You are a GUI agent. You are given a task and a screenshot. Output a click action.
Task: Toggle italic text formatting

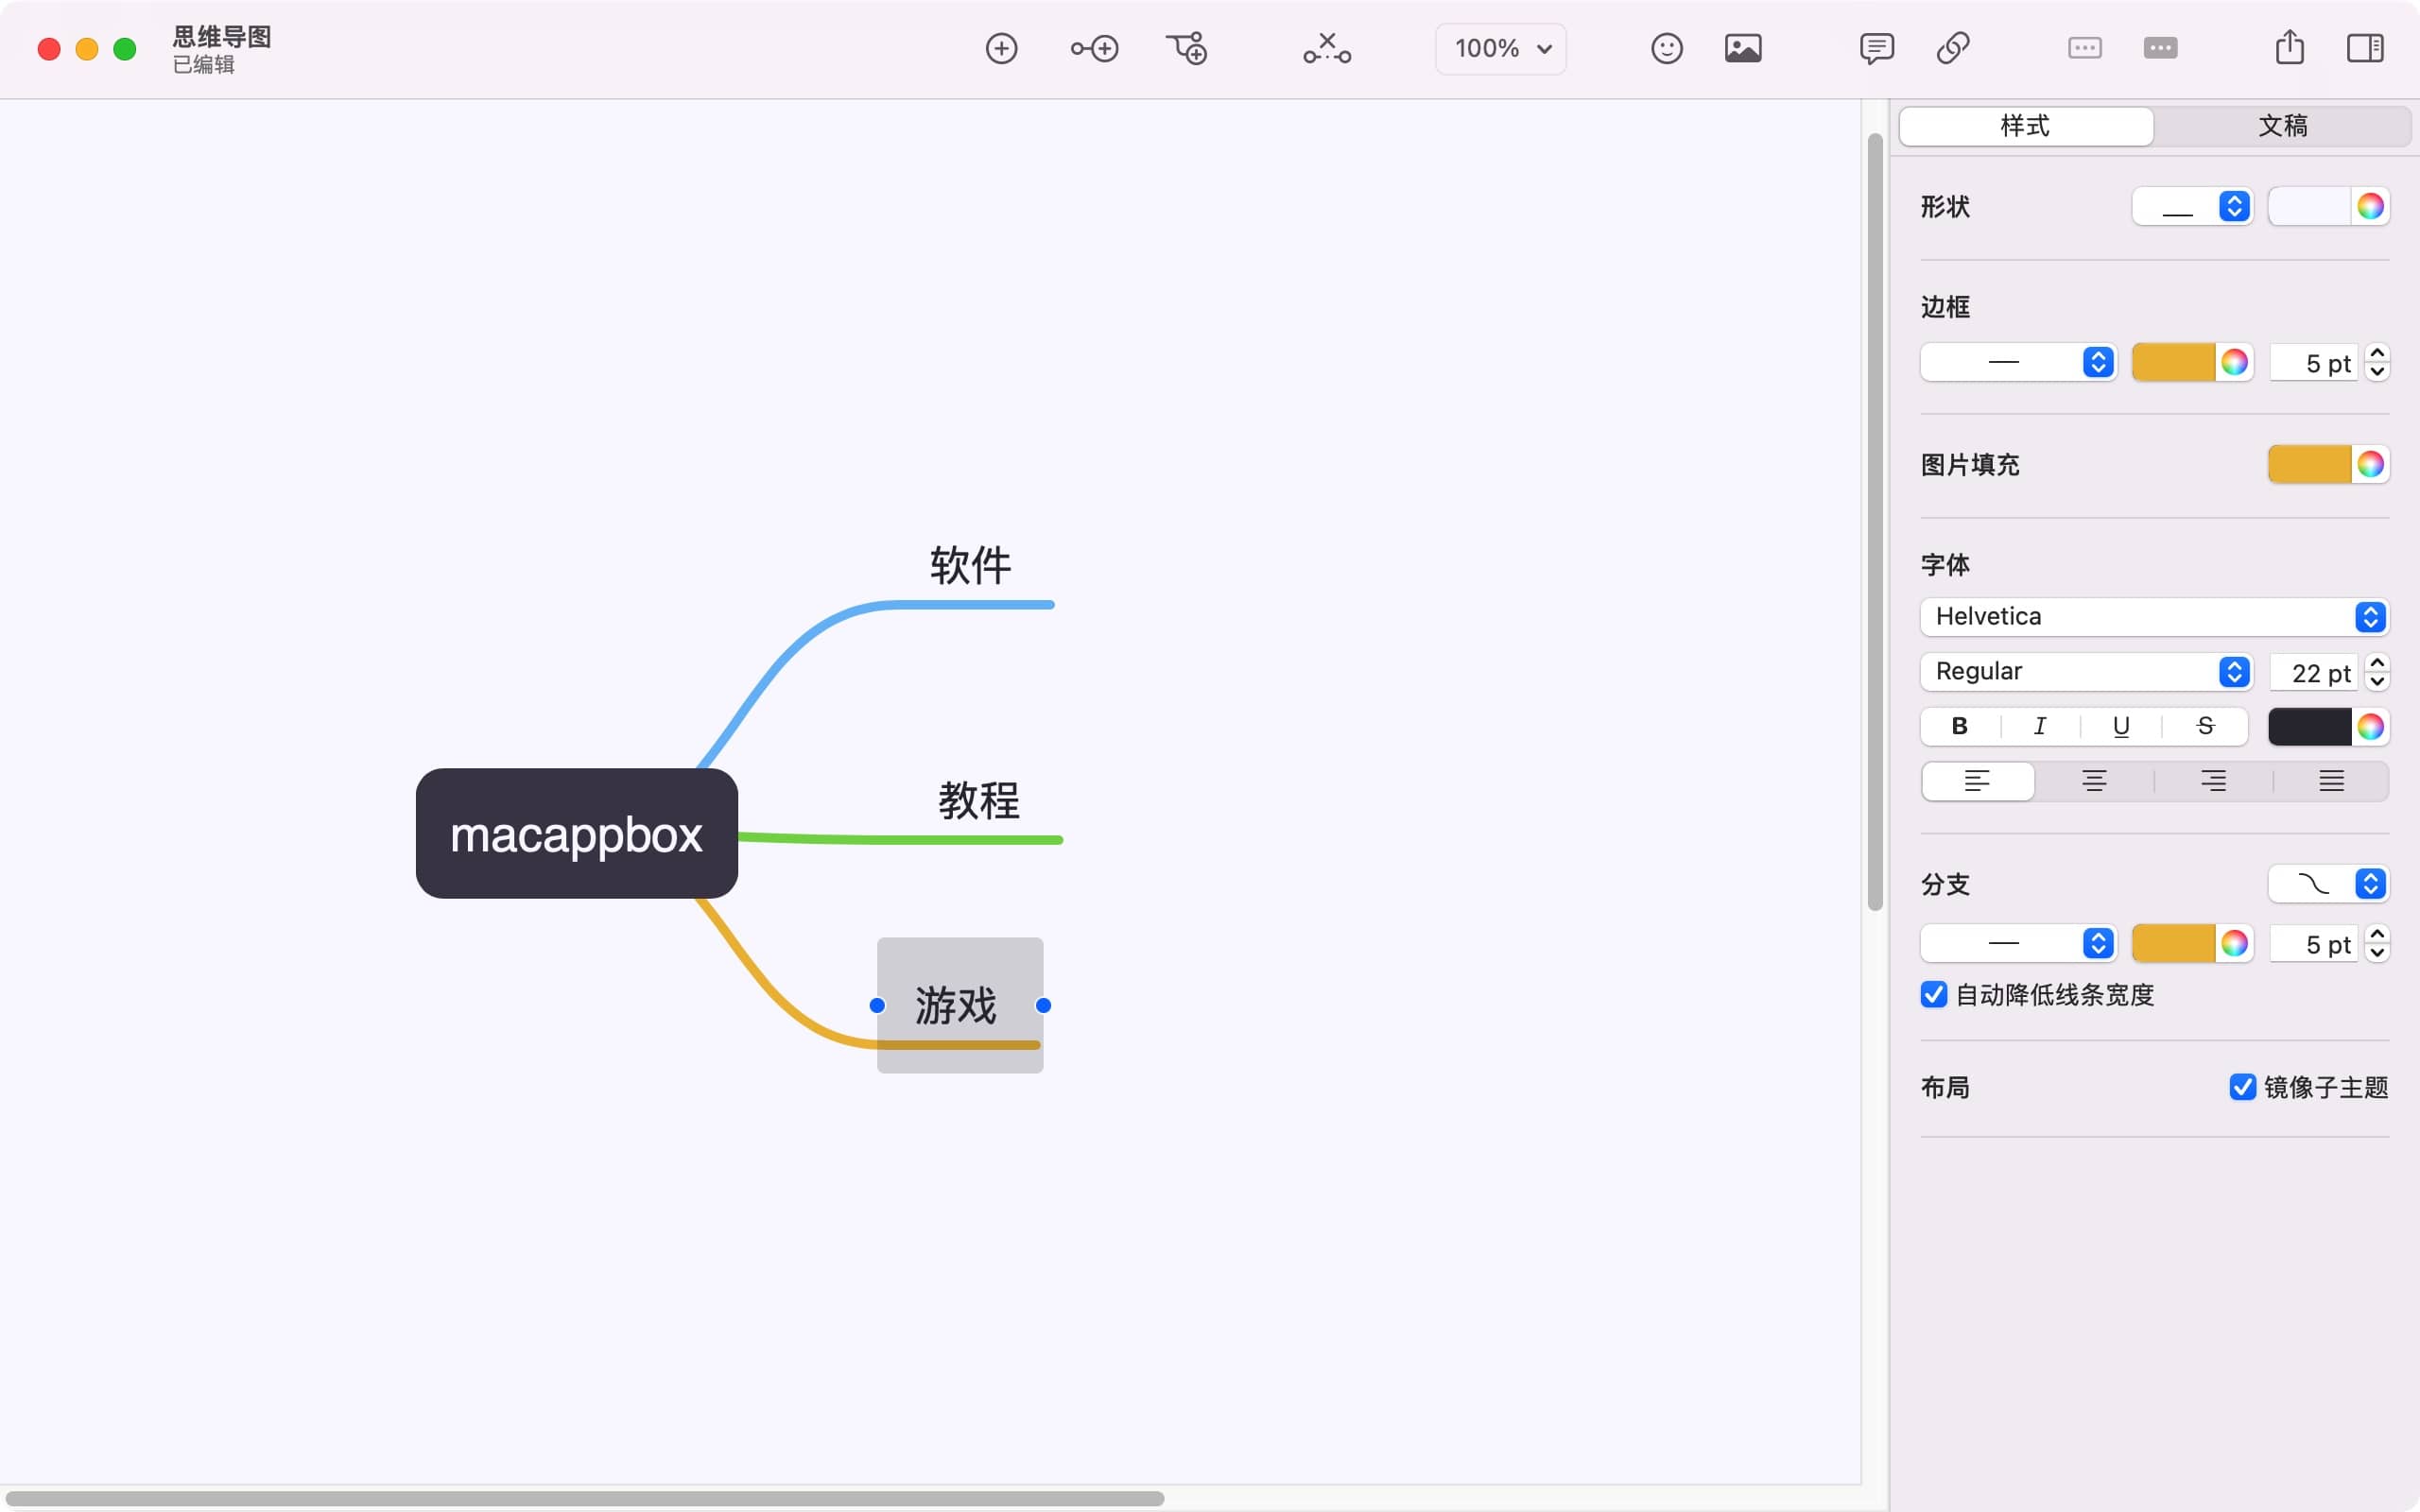(2040, 726)
